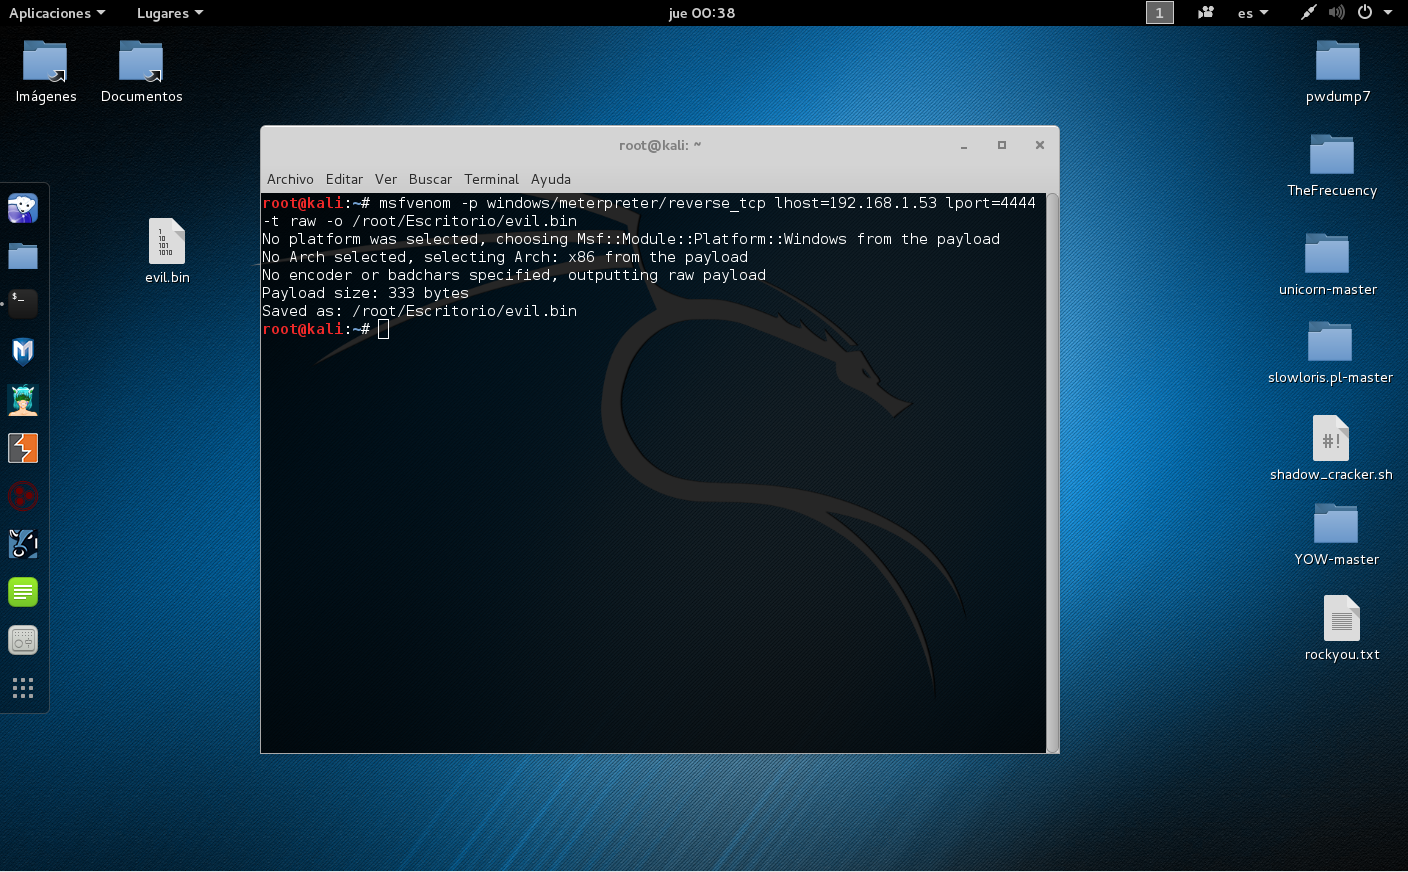Select the shadow_cracker.sh script file

pos(1331,448)
